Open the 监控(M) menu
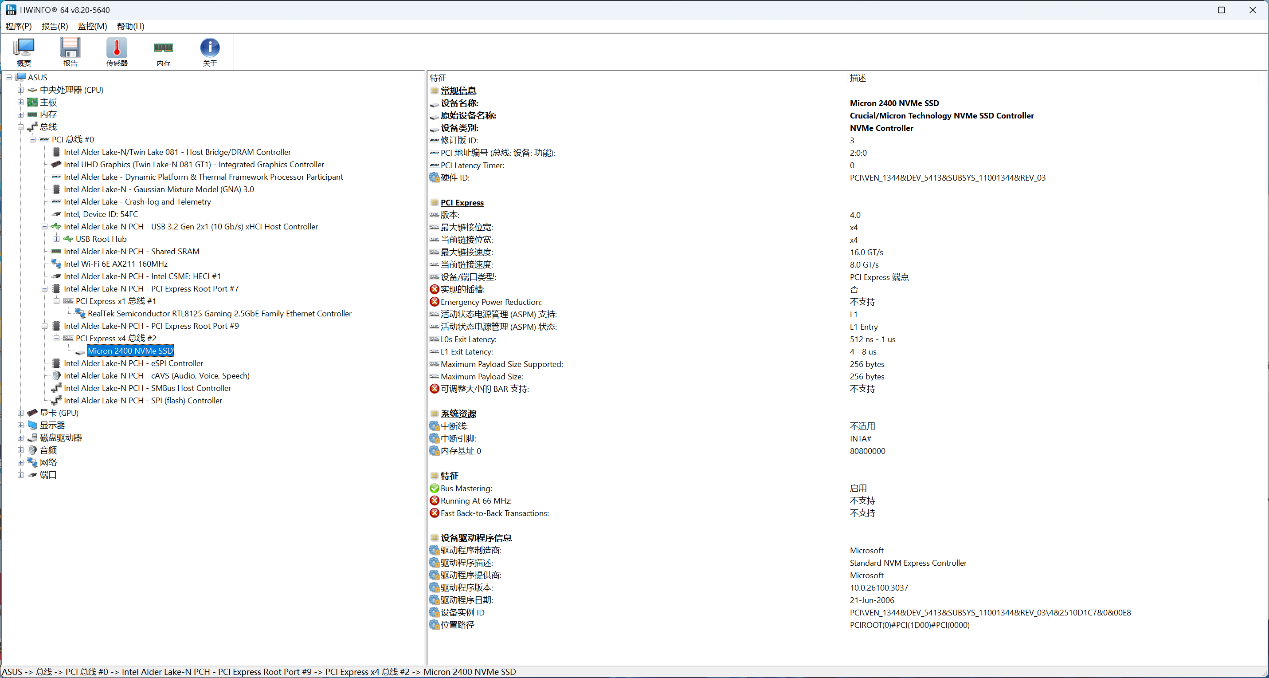Screen dimensions: 1269x678 (93, 26)
